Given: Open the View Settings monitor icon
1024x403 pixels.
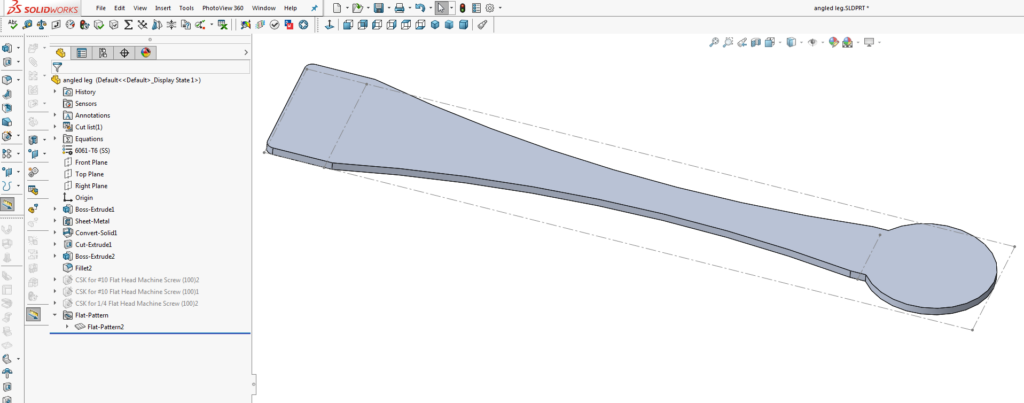Looking at the screenshot, I should [x=869, y=42].
